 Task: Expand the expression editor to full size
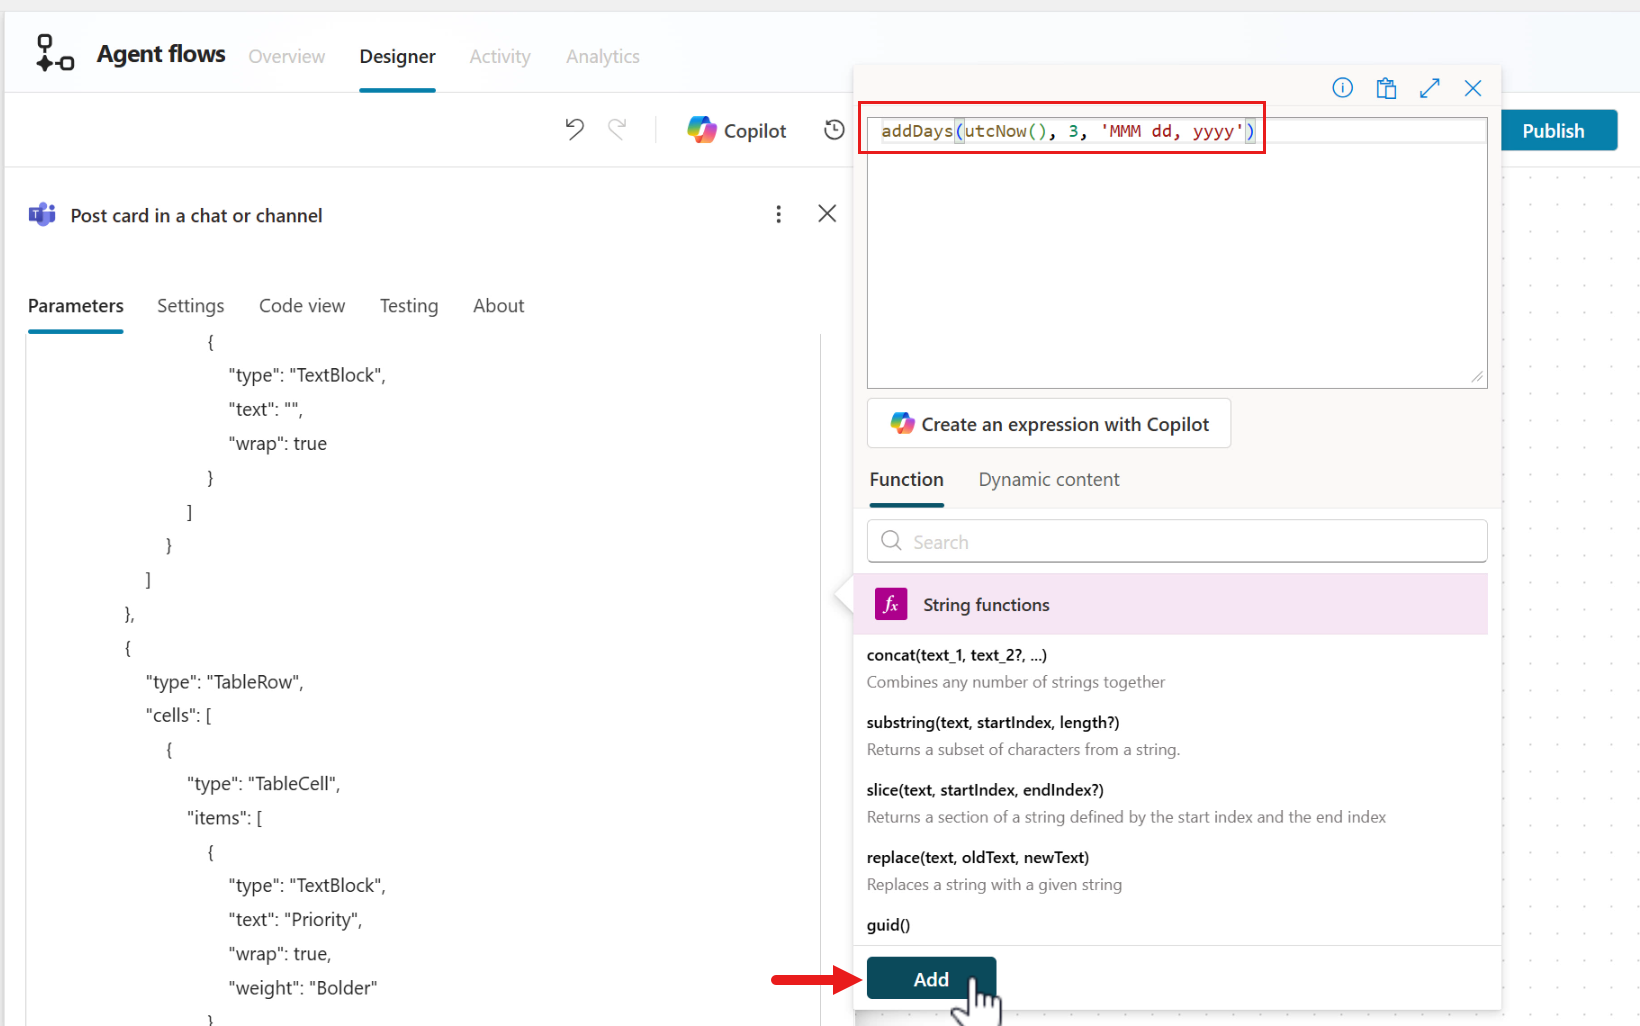tap(1429, 88)
